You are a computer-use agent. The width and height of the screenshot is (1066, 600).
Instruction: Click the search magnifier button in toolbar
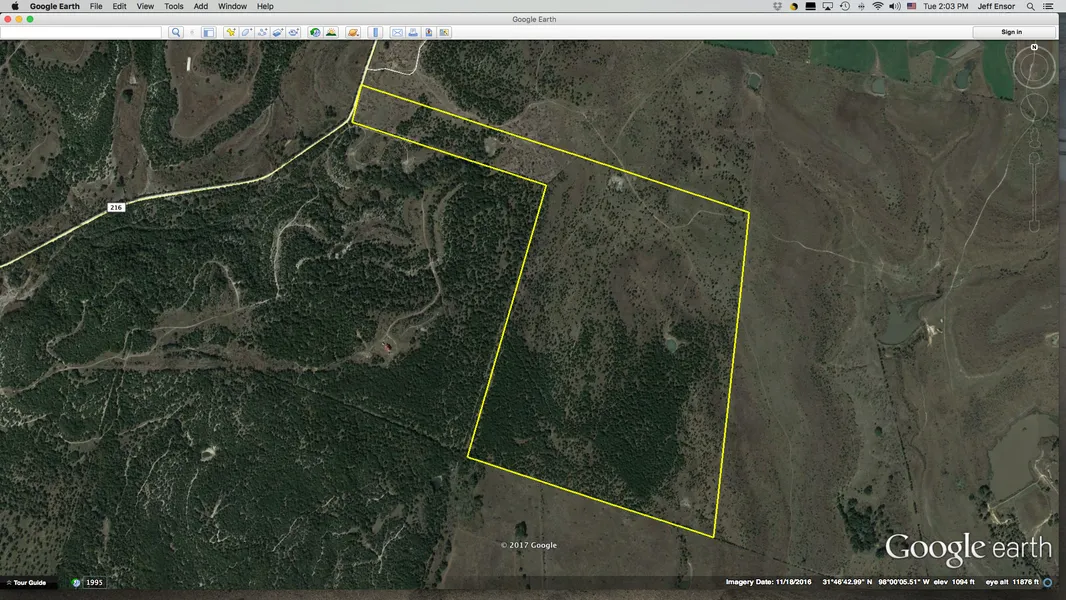coord(176,32)
